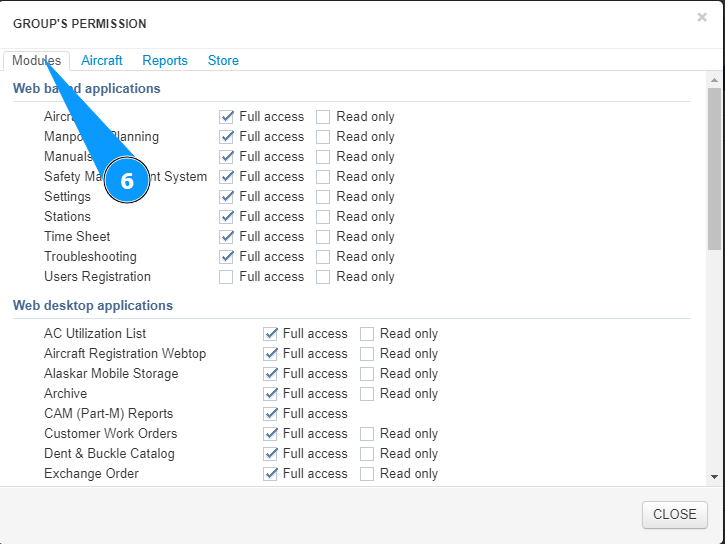Click the scroll down arrow of scrollbar
Screen dimensions: 725x544
(714, 478)
